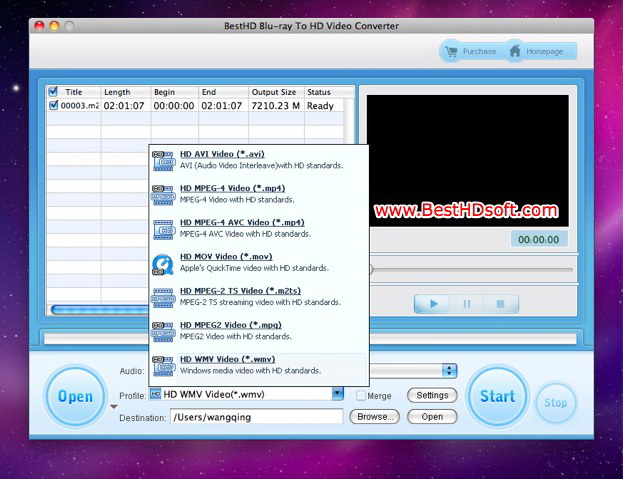Viewport: 623px width, 479px height.
Task: Click the QuickTime HD MOV Video icon
Action: pyautogui.click(x=163, y=264)
